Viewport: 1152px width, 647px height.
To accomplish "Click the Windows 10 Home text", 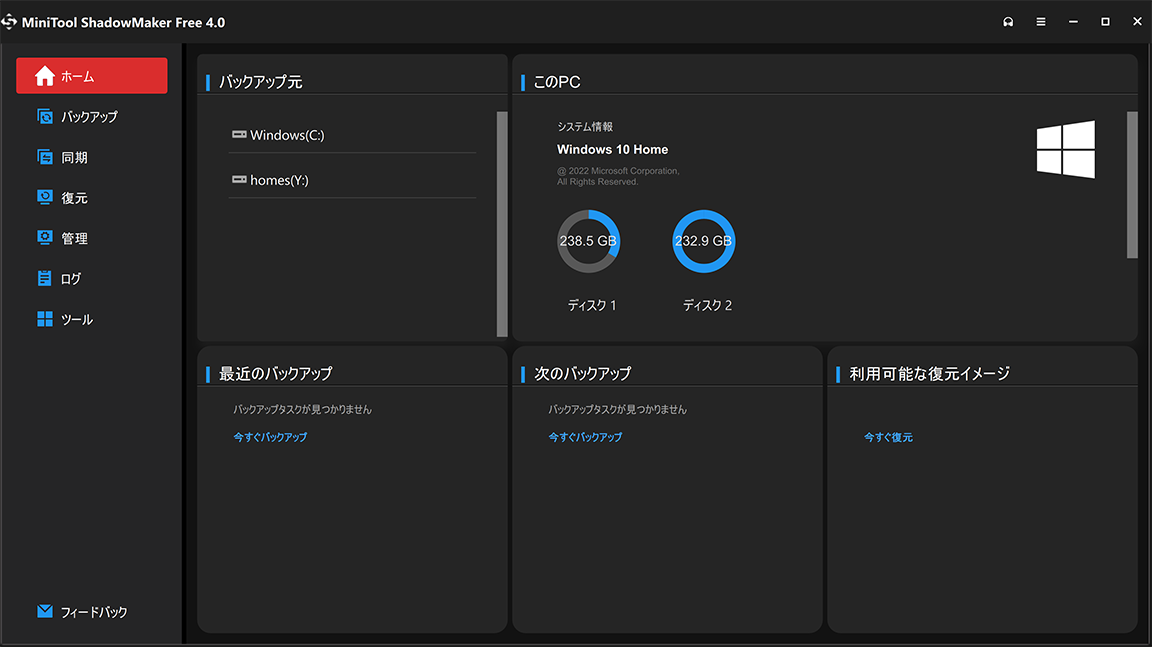I will 613,150.
